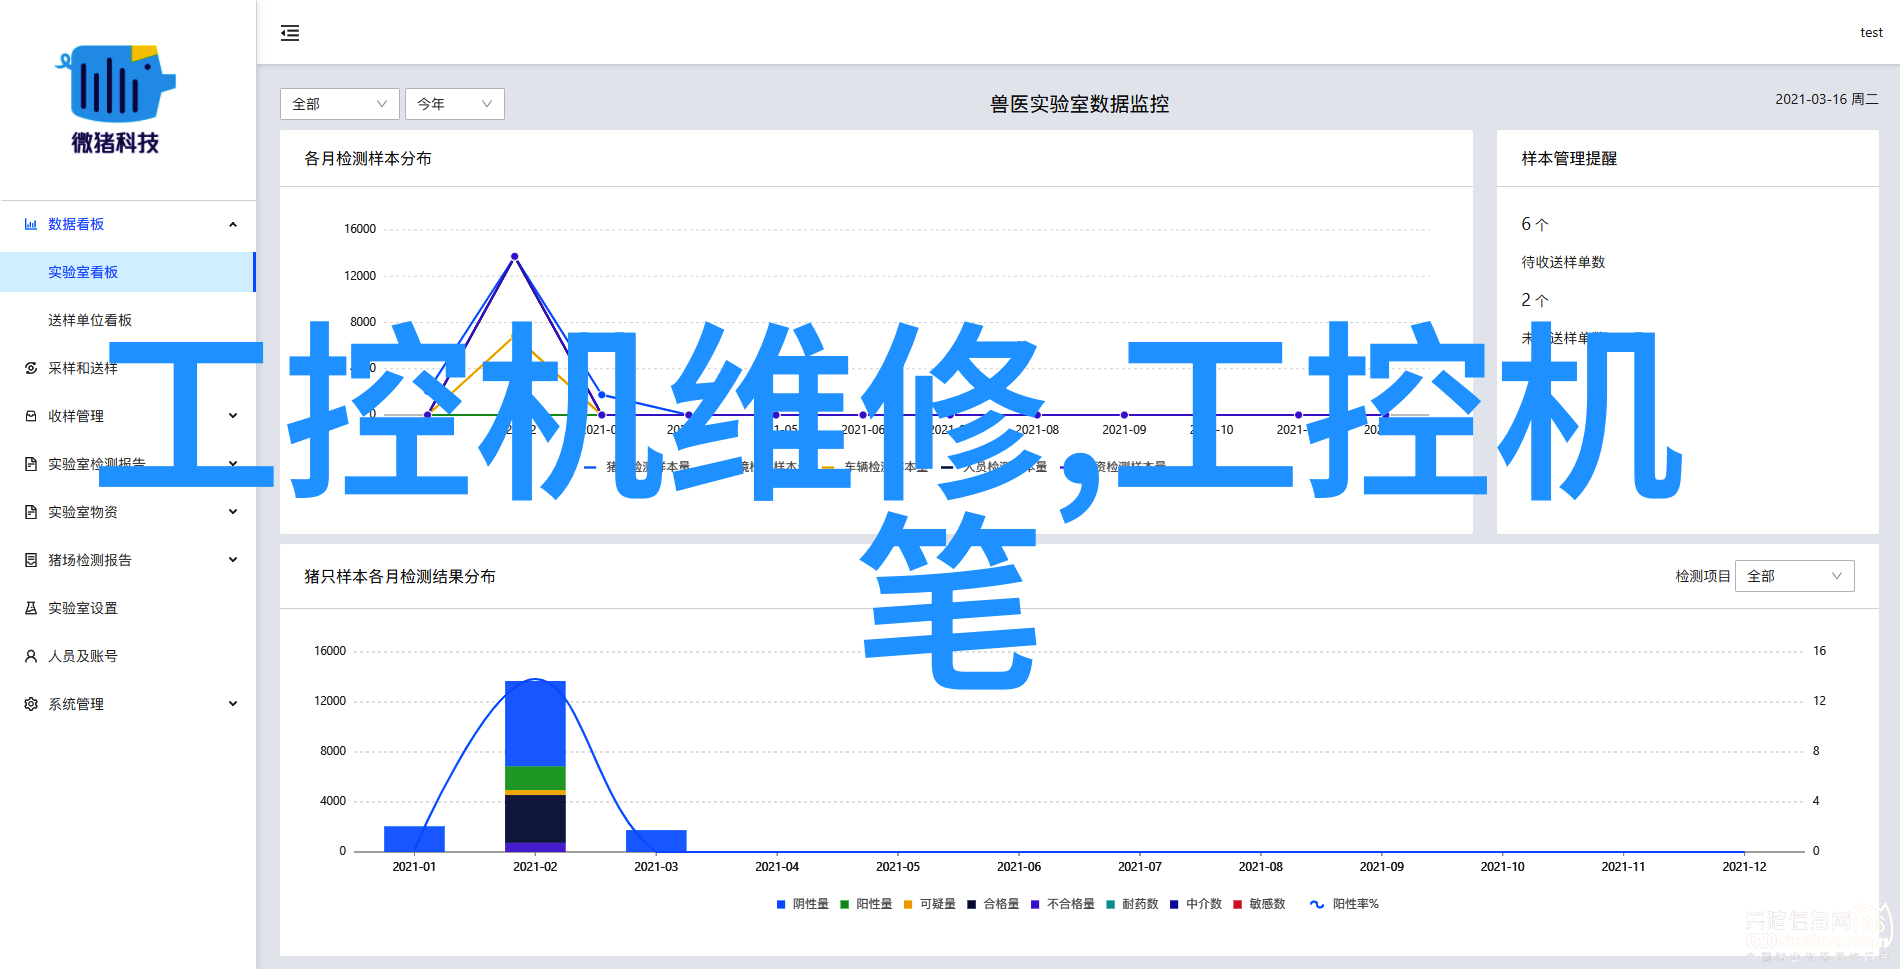Toggle the 可疑量 legend series

(x=929, y=904)
